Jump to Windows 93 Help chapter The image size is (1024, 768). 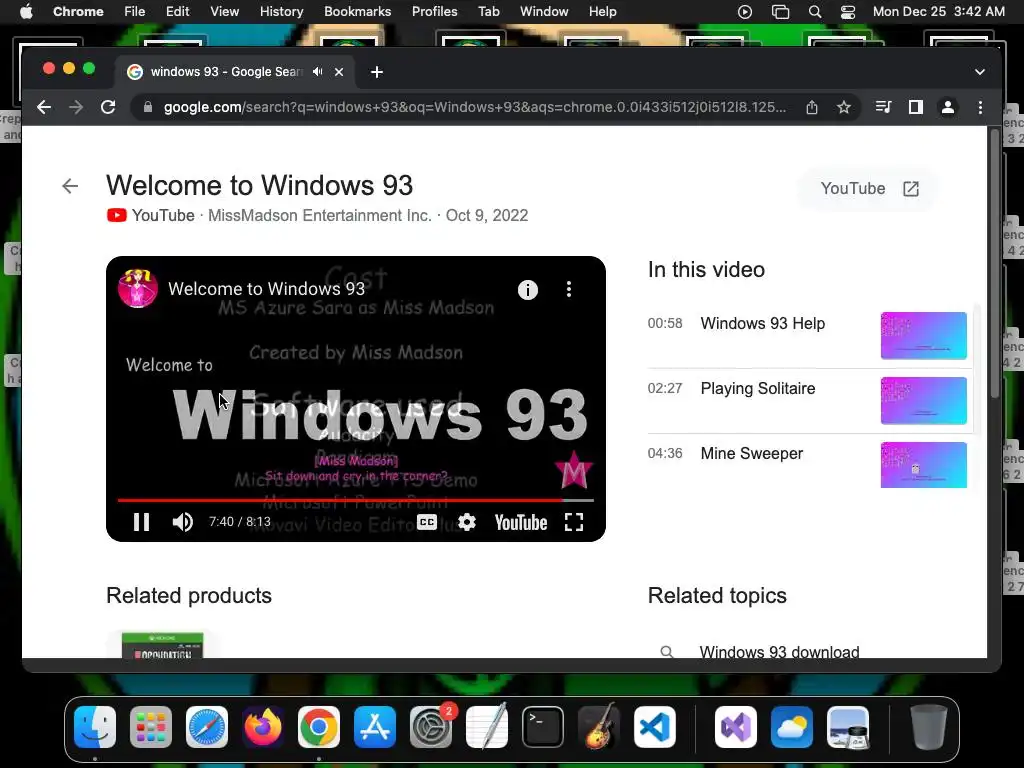762,323
